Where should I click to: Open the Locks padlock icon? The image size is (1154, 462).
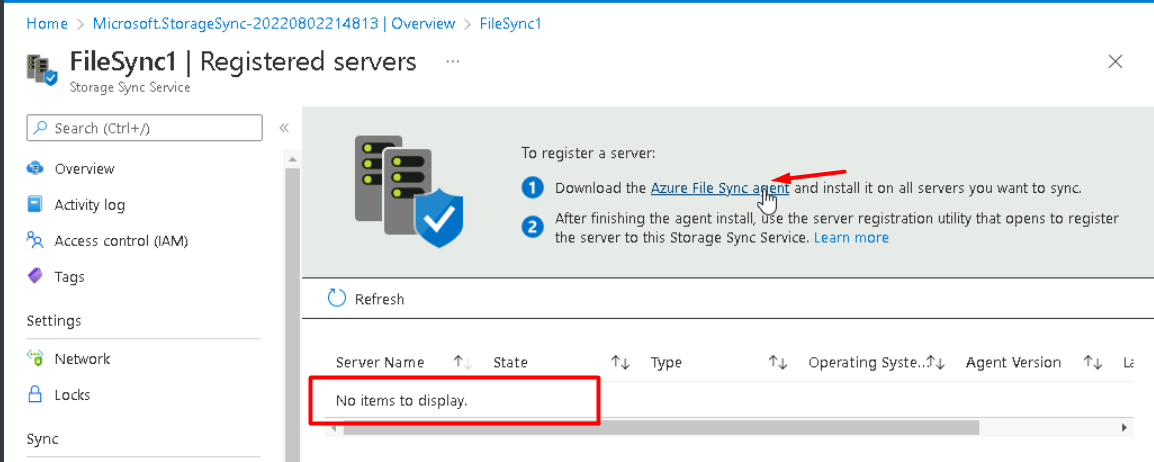pyautogui.click(x=35, y=394)
